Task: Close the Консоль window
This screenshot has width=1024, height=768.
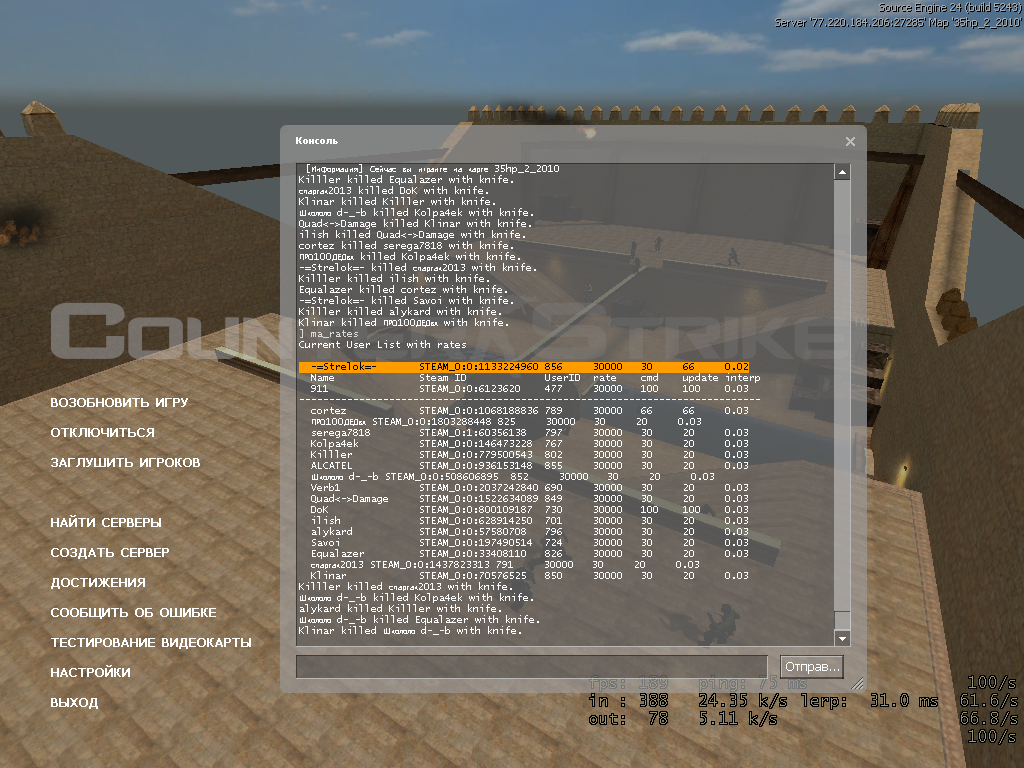Action: pyautogui.click(x=850, y=142)
